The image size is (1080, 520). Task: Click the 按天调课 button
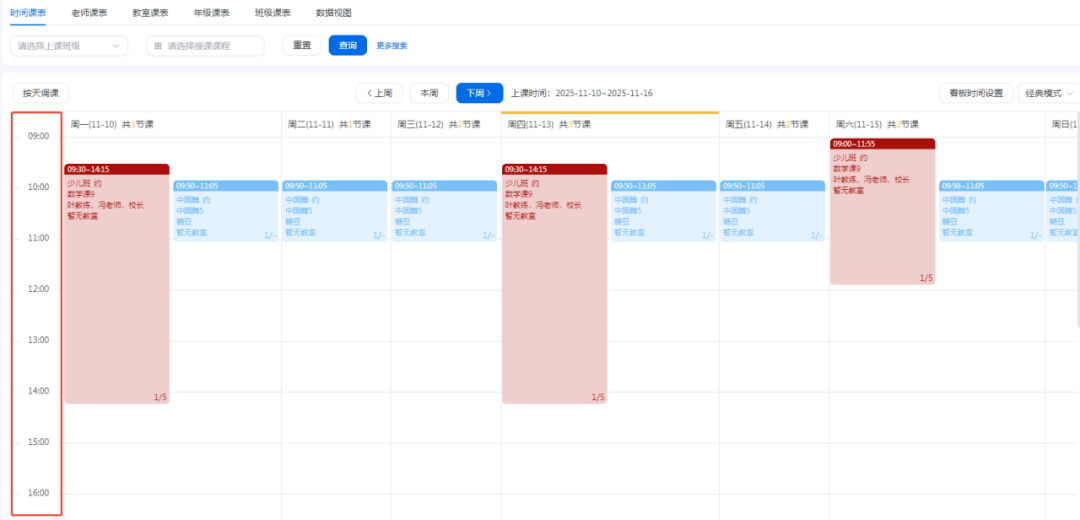pyautogui.click(x=41, y=93)
